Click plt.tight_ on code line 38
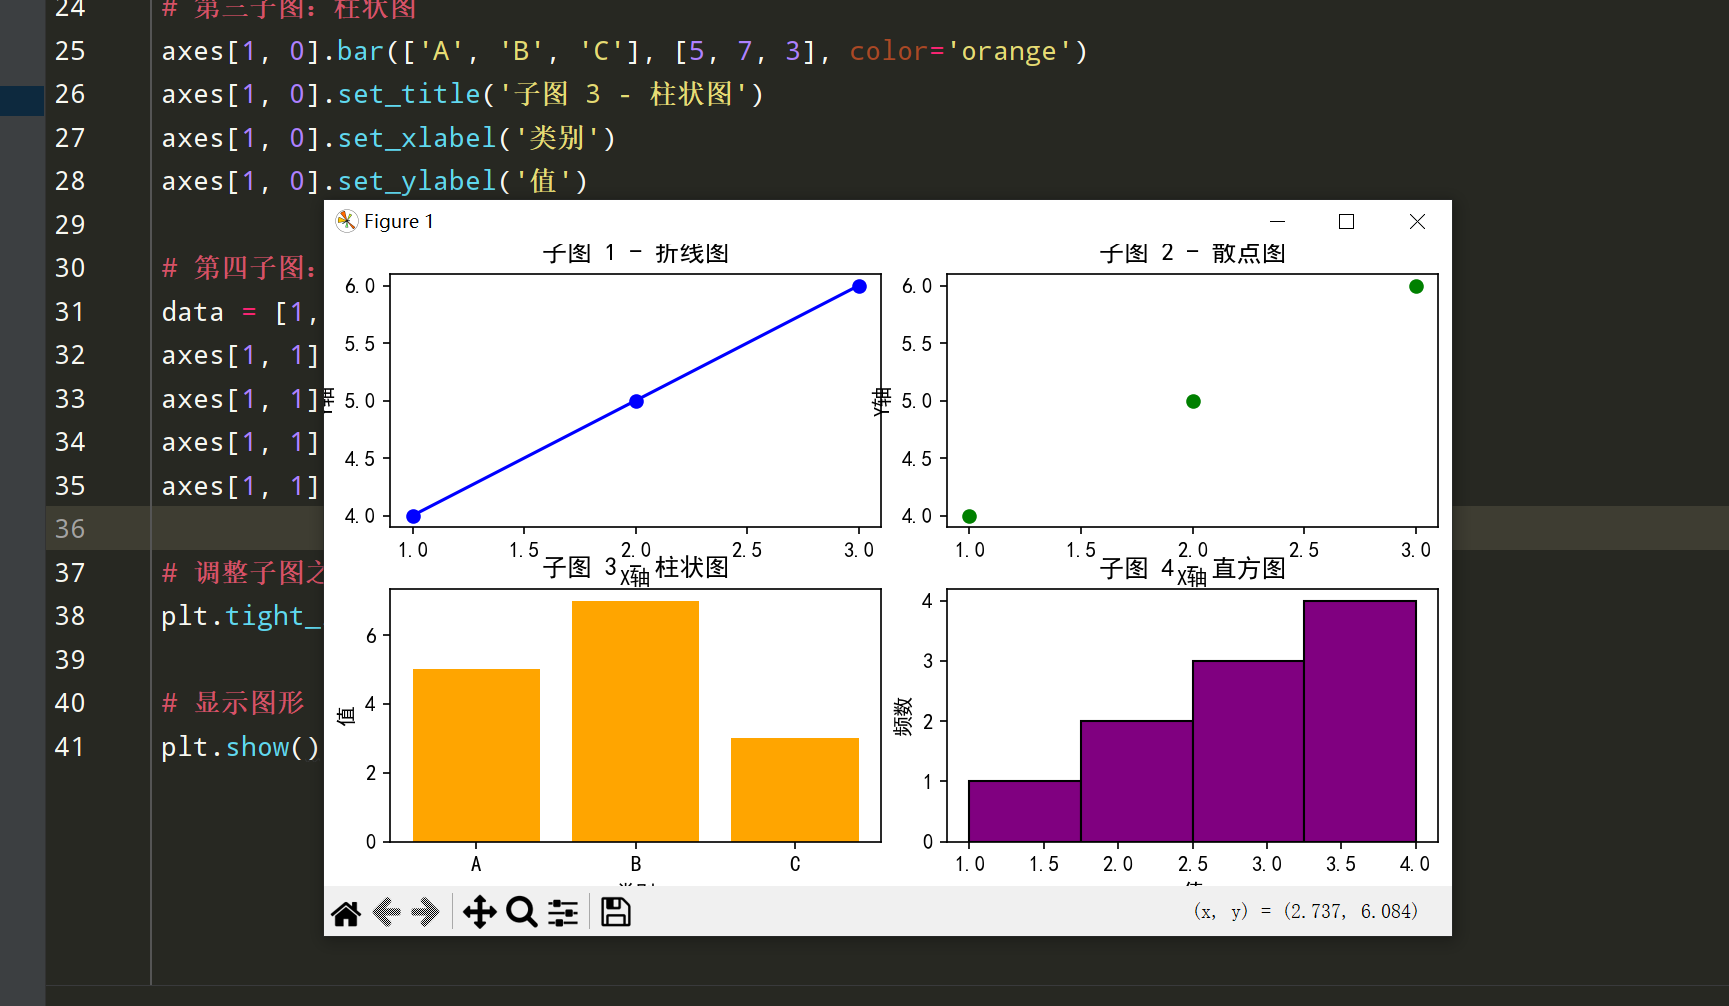This screenshot has width=1729, height=1006. 241,616
